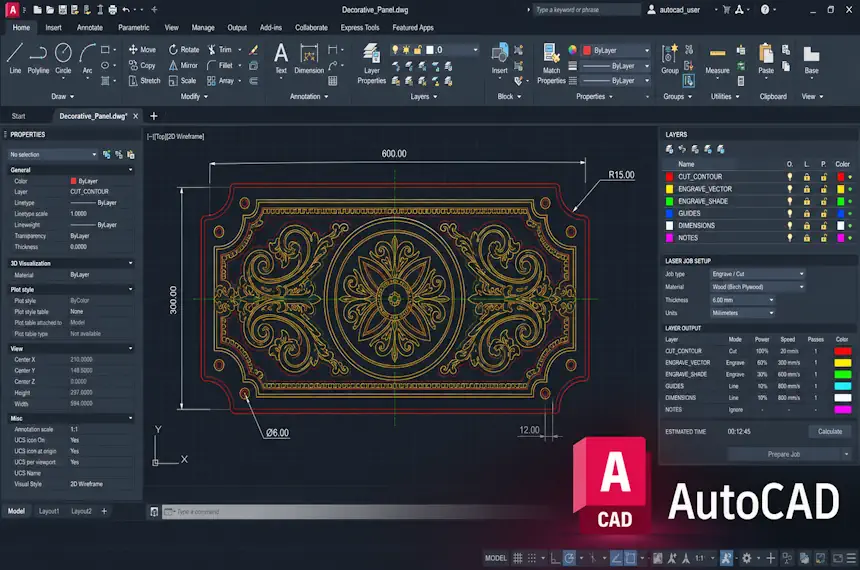Screen dimensions: 860x570
Task: Expand the Modify panel flyout
Action: (194, 97)
